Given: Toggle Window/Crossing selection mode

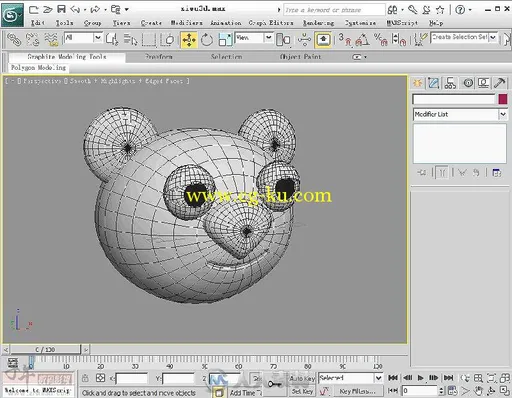Looking at the screenshot, I should [168, 39].
